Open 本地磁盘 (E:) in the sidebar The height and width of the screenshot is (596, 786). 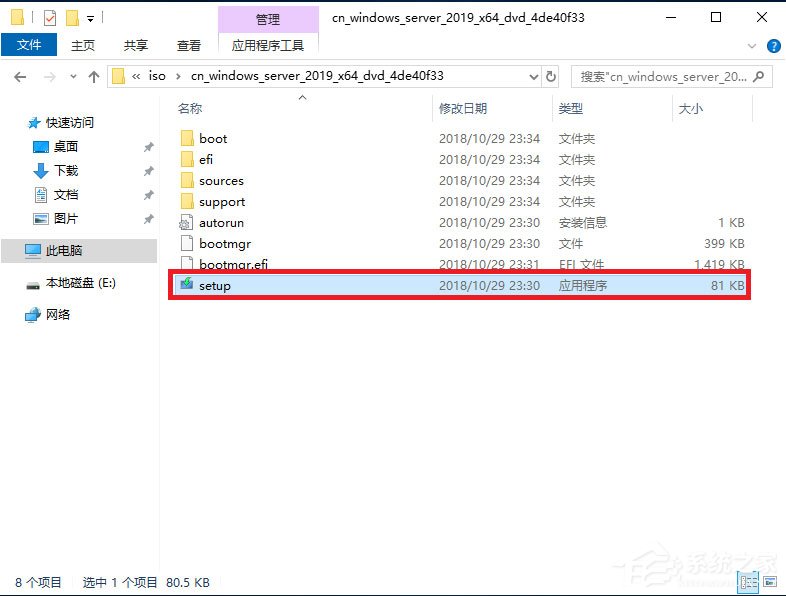point(80,284)
